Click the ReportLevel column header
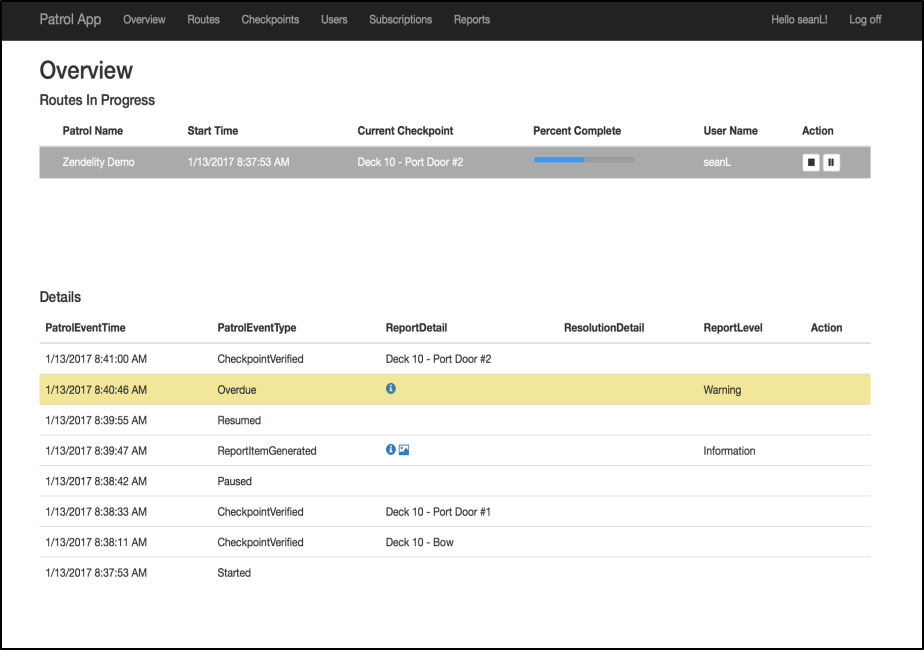Screen dimensions: 924x650 pyautogui.click(x=733, y=328)
